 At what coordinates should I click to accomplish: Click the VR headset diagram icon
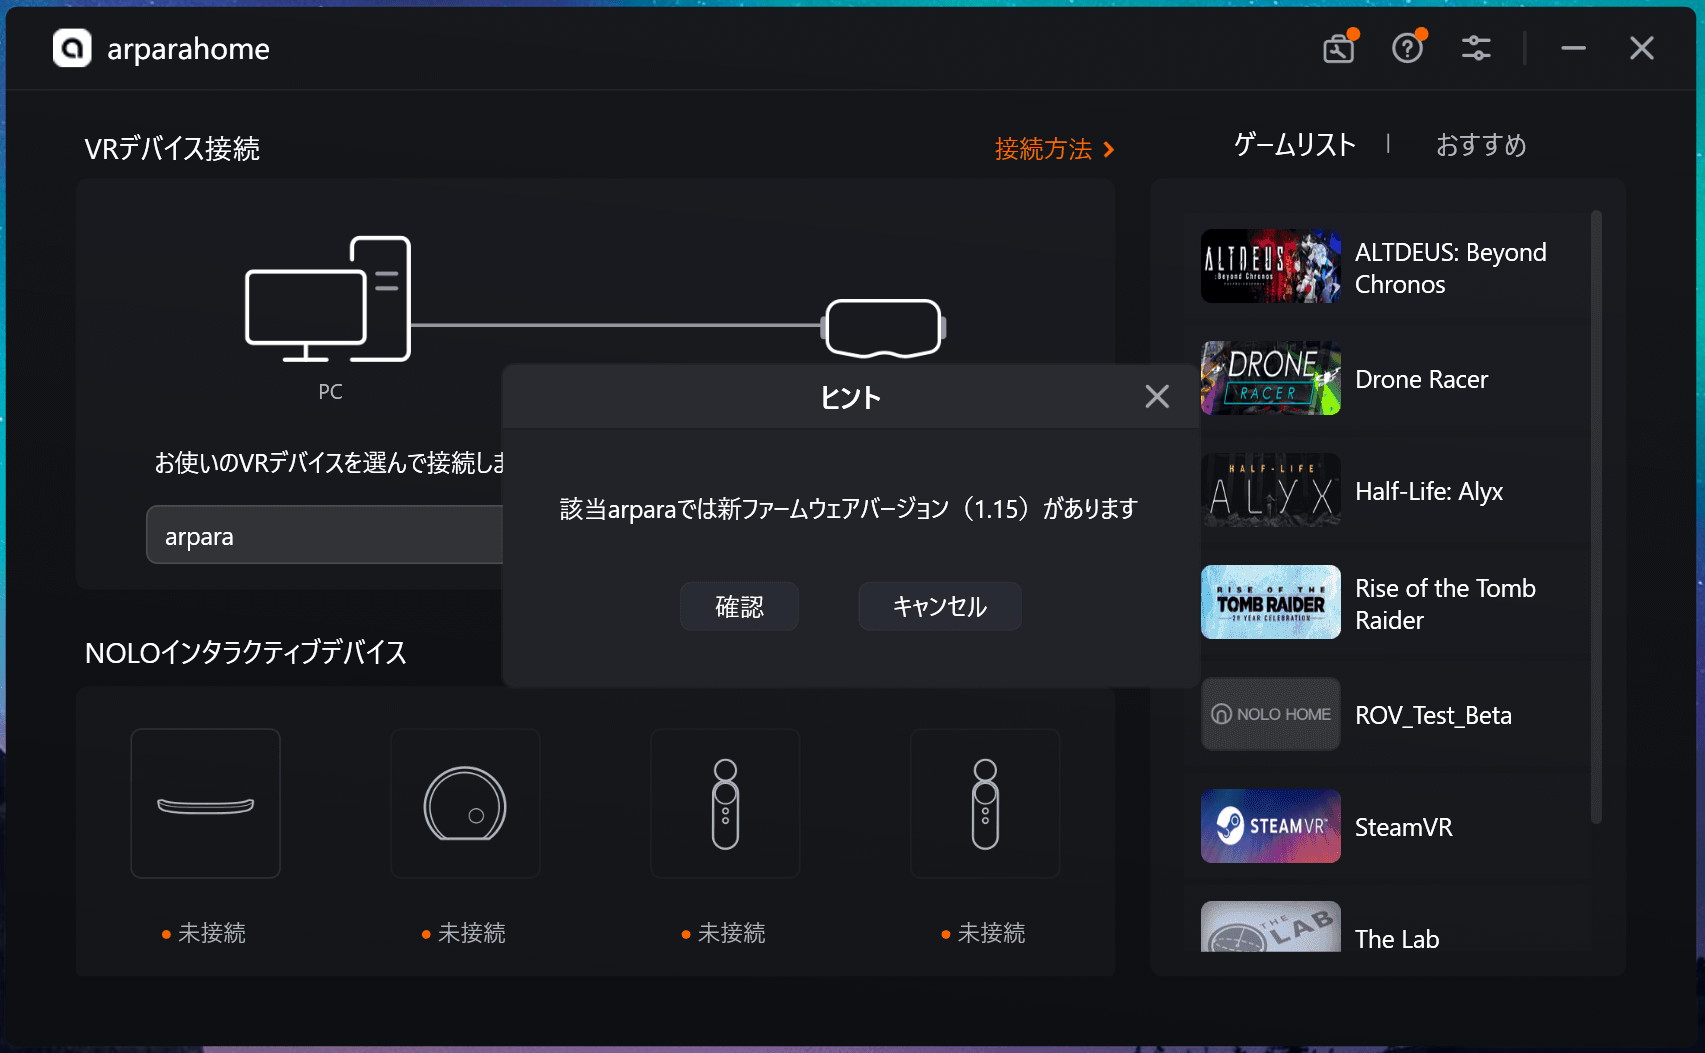coord(883,328)
